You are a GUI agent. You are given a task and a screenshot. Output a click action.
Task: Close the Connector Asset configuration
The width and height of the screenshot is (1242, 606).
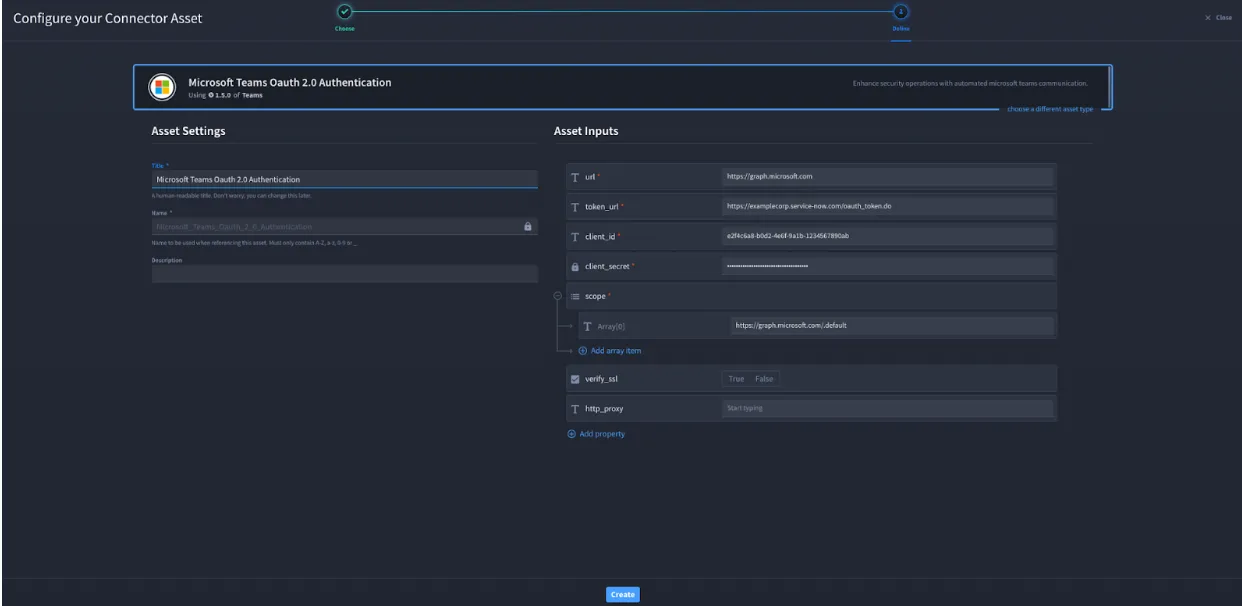click(x=1218, y=18)
